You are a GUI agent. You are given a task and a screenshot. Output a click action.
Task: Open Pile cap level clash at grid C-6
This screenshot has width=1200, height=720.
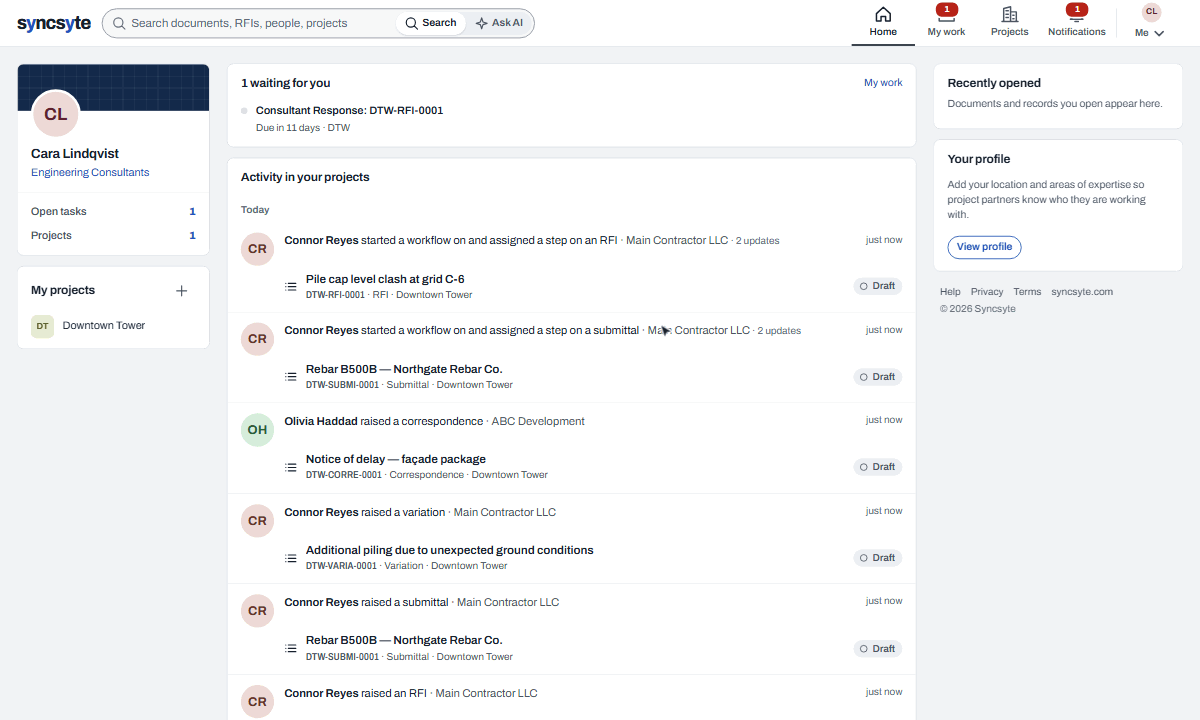(x=385, y=279)
